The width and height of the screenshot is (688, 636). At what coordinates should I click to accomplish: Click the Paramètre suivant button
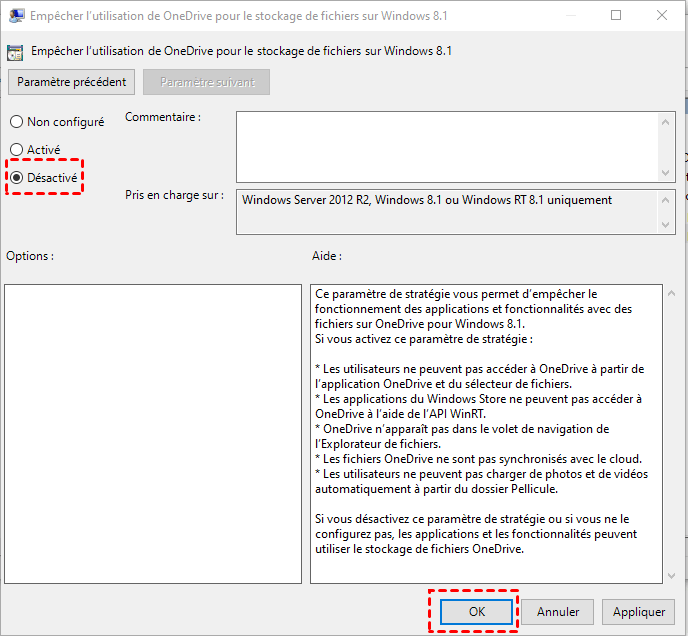[207, 82]
